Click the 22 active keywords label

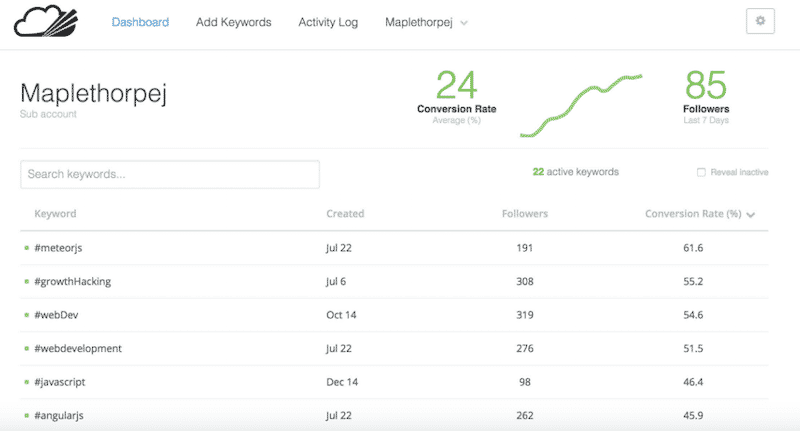[575, 172]
